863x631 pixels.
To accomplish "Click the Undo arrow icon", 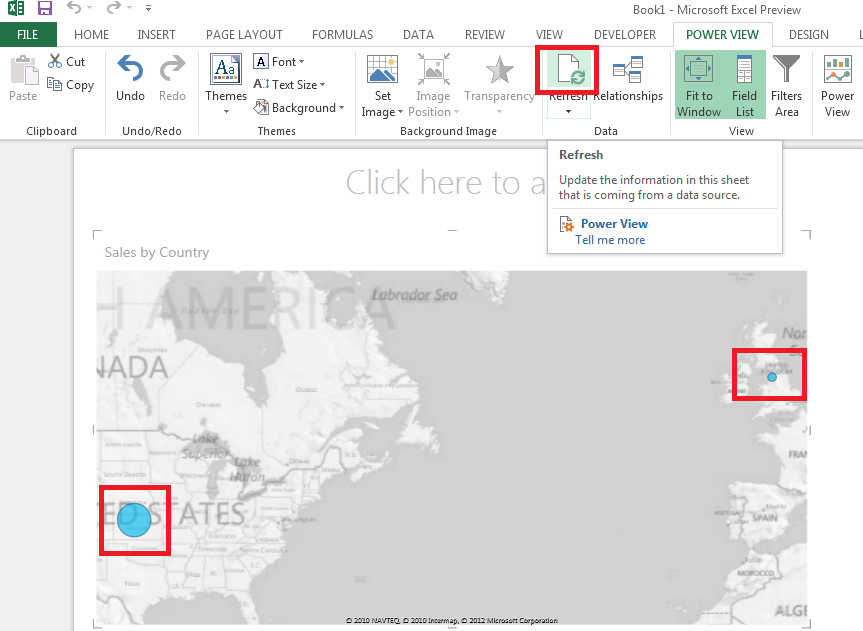I will [130, 69].
